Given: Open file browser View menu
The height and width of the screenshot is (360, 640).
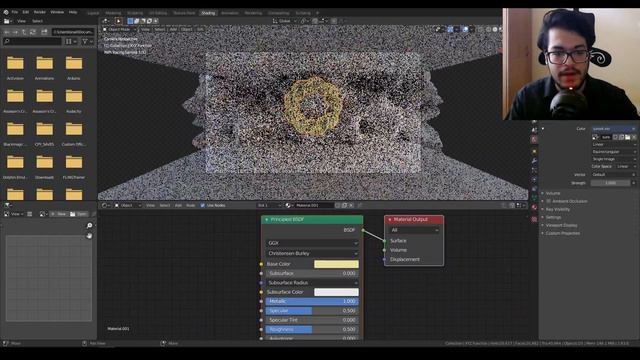Looking at the screenshot, I should click(x=21, y=21).
